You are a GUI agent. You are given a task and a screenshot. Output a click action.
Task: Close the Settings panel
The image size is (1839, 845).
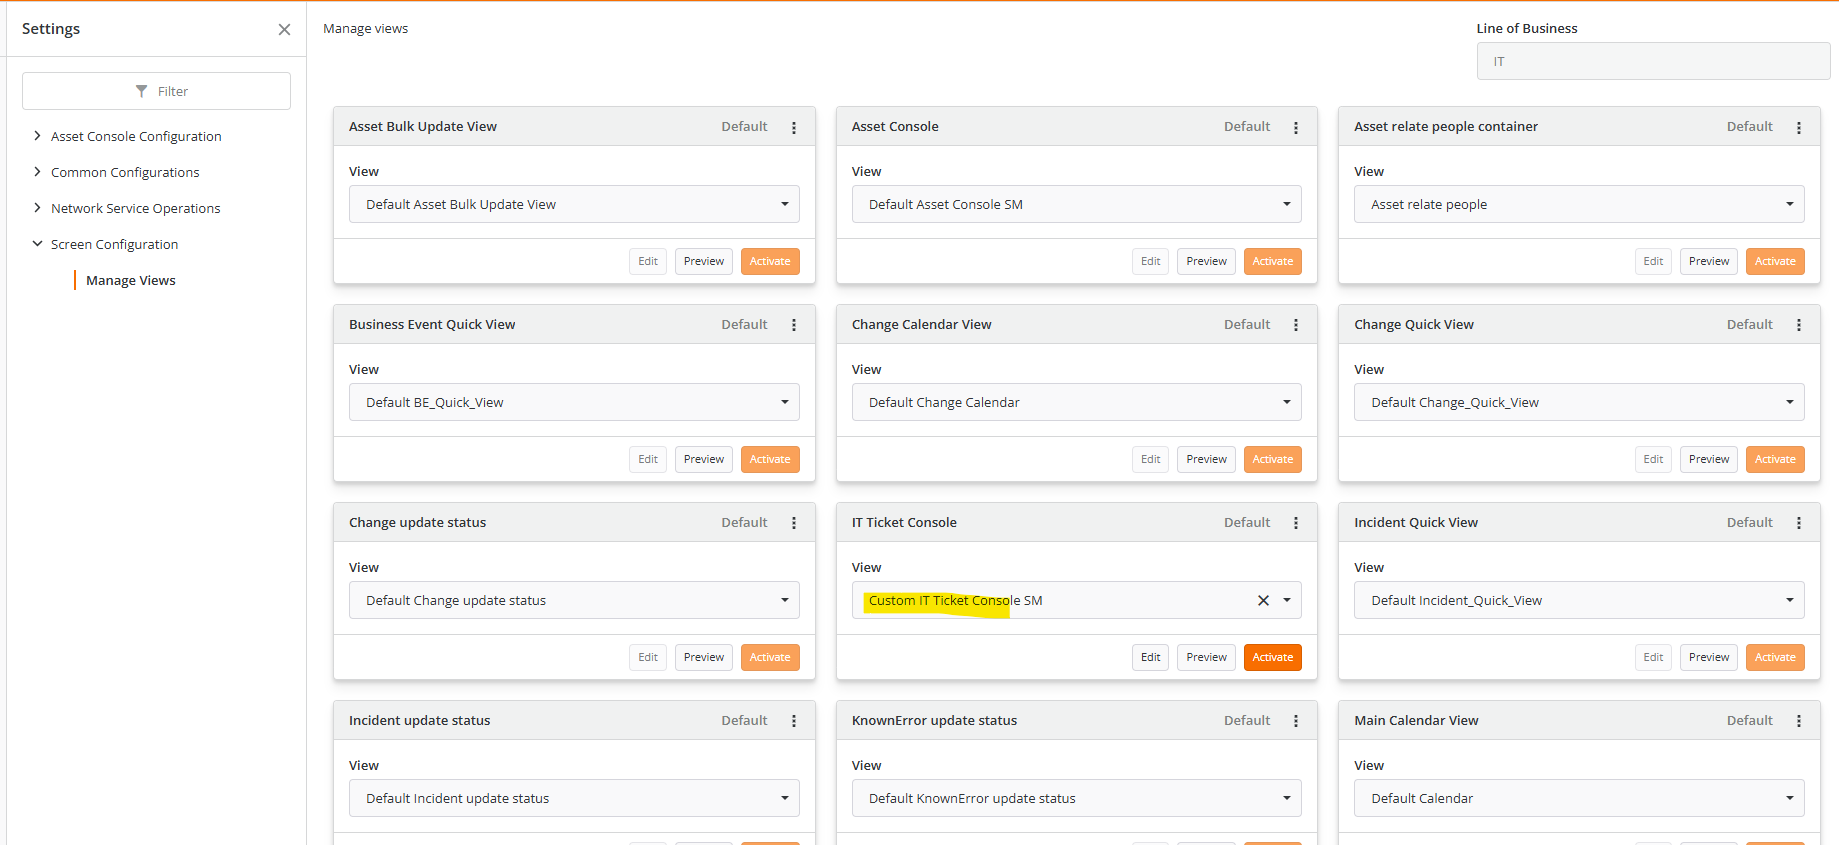[x=284, y=29]
